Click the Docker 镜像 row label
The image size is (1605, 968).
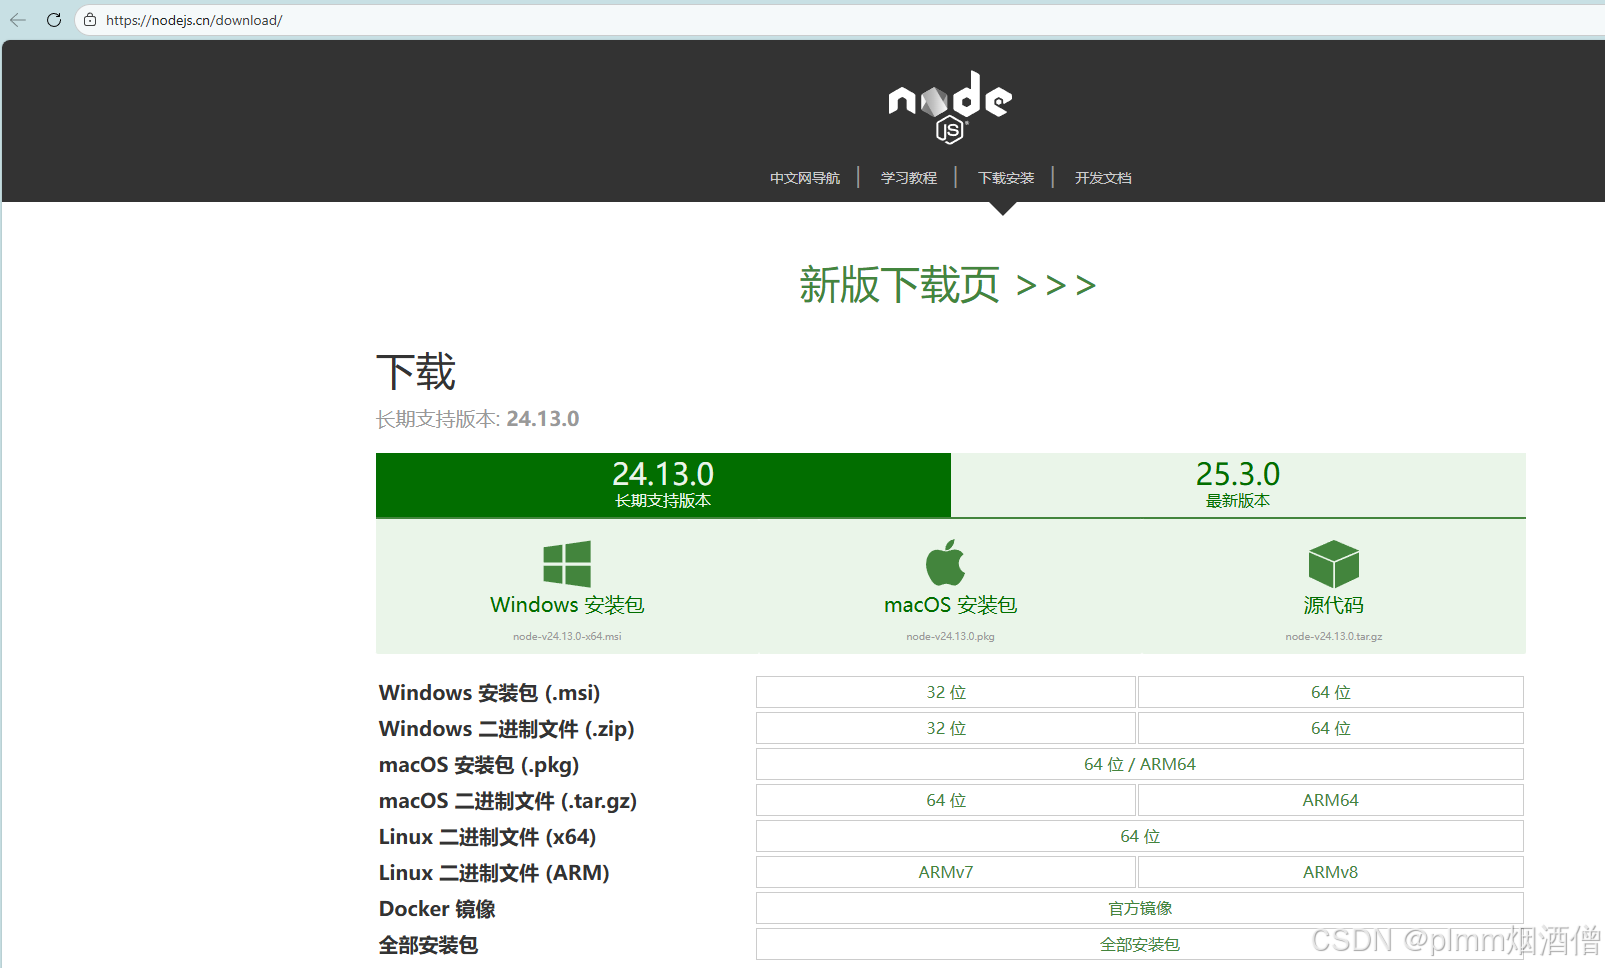(437, 909)
